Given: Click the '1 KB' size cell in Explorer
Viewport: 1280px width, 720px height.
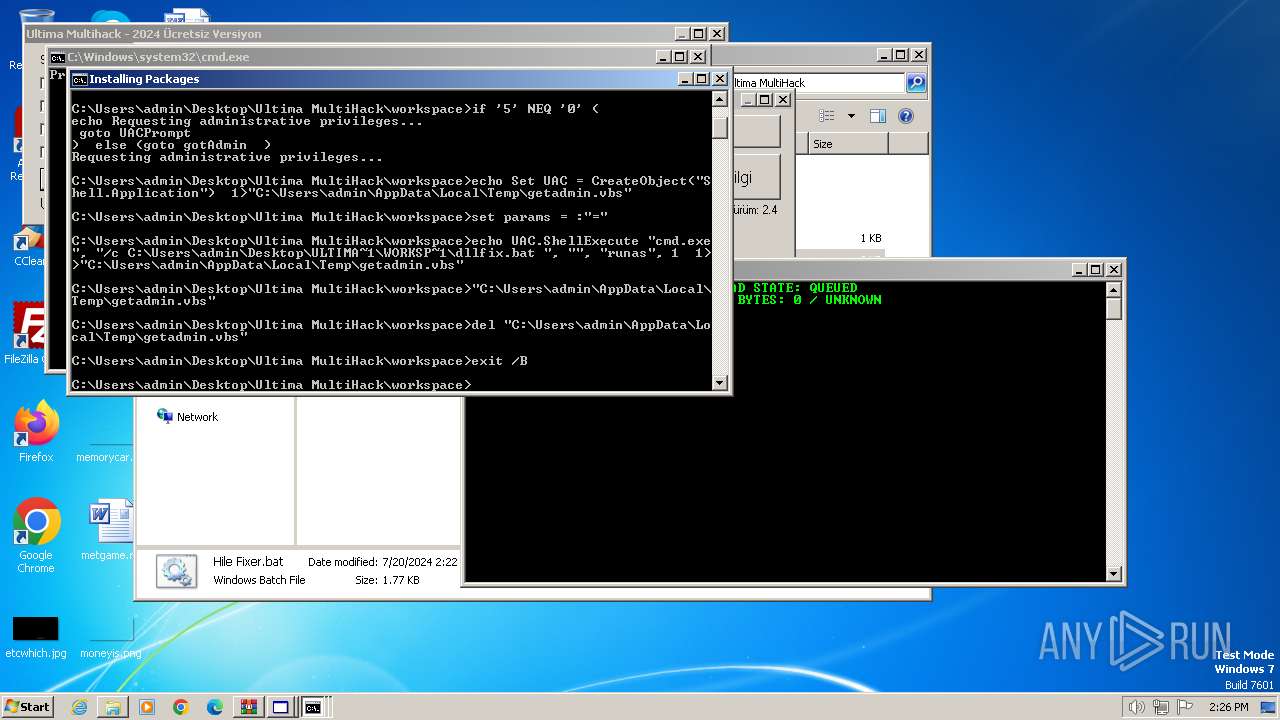Looking at the screenshot, I should pos(870,238).
